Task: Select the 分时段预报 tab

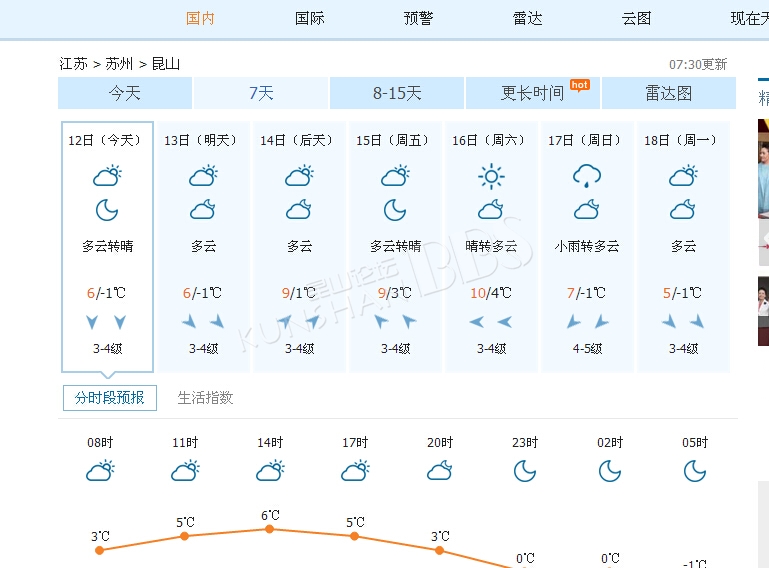Action: pos(110,398)
